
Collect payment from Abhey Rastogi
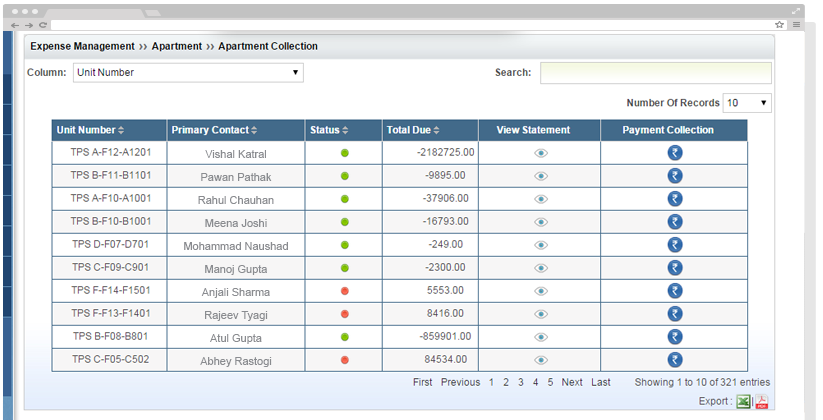[674, 360]
